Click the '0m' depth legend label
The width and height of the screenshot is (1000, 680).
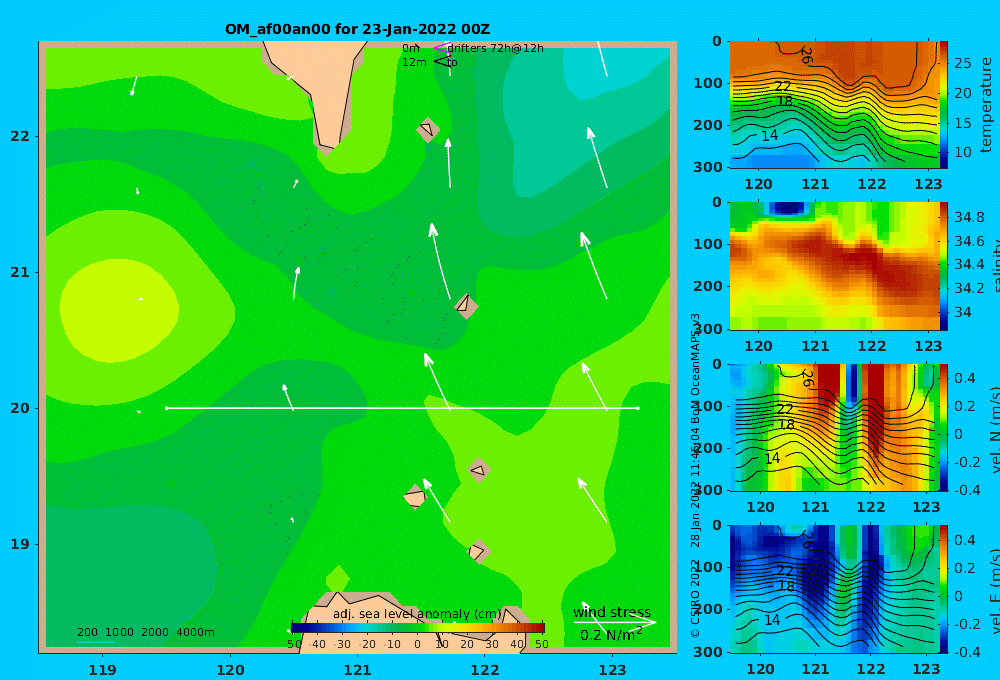coord(411,48)
